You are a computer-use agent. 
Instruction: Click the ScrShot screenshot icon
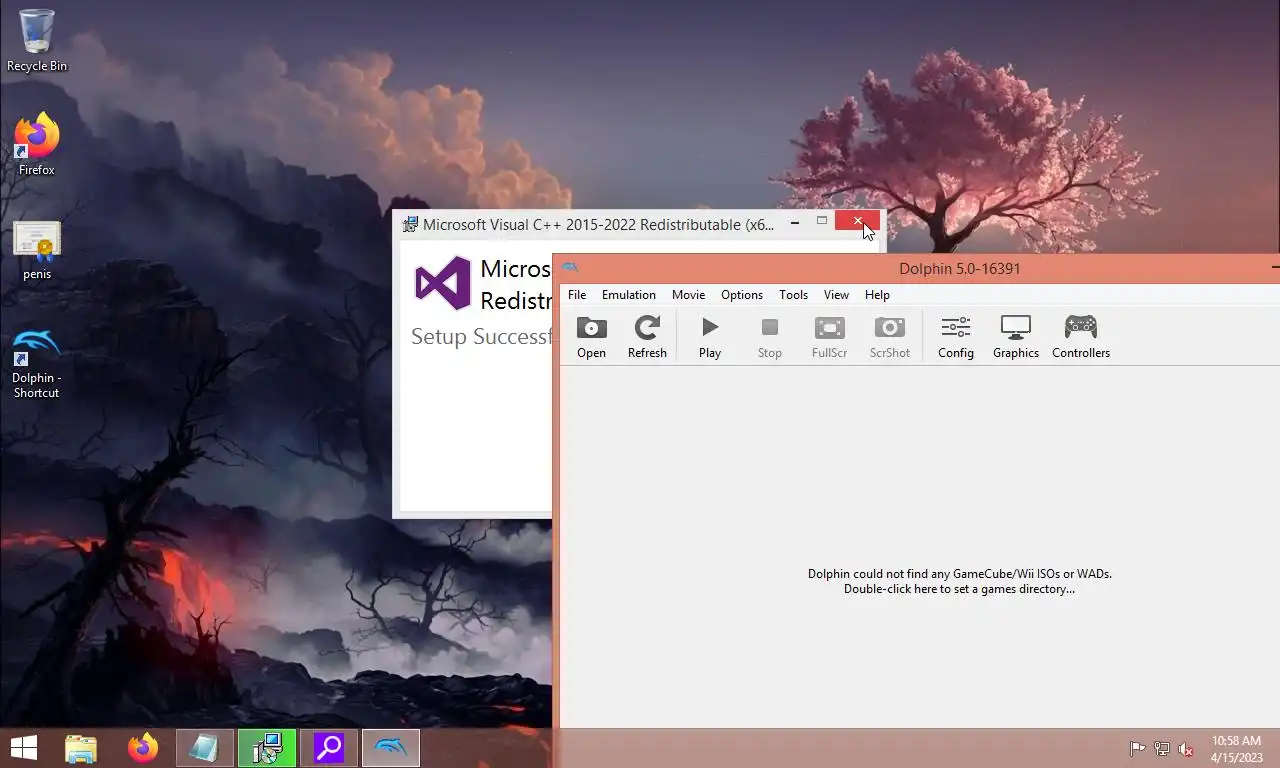coord(889,337)
